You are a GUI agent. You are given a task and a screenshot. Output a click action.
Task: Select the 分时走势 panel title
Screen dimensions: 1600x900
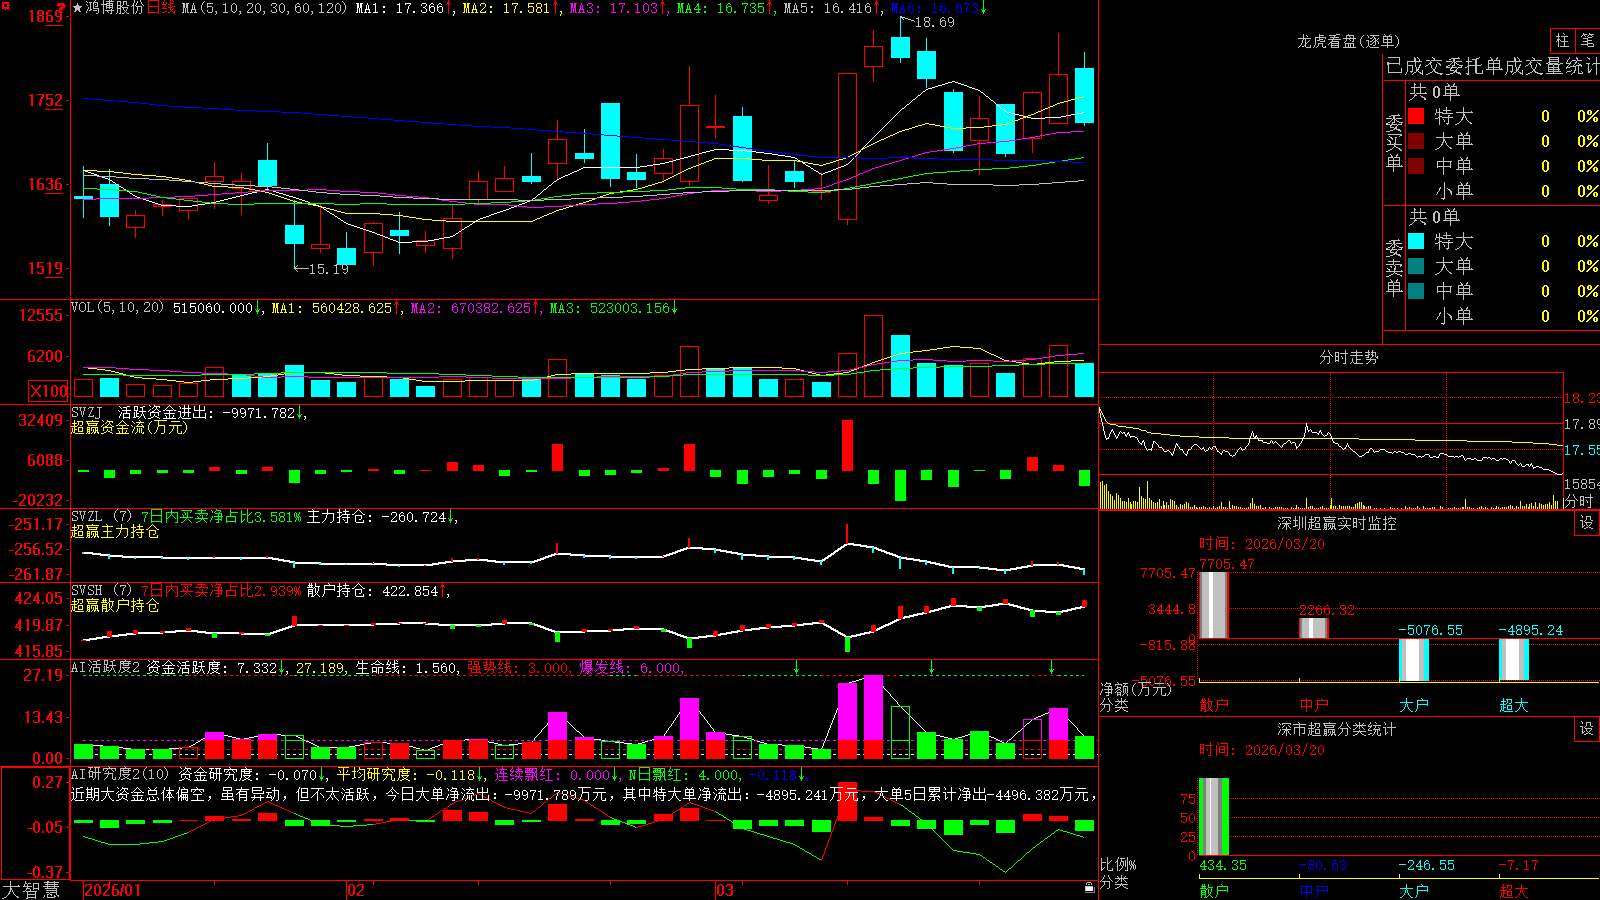click(x=1348, y=357)
